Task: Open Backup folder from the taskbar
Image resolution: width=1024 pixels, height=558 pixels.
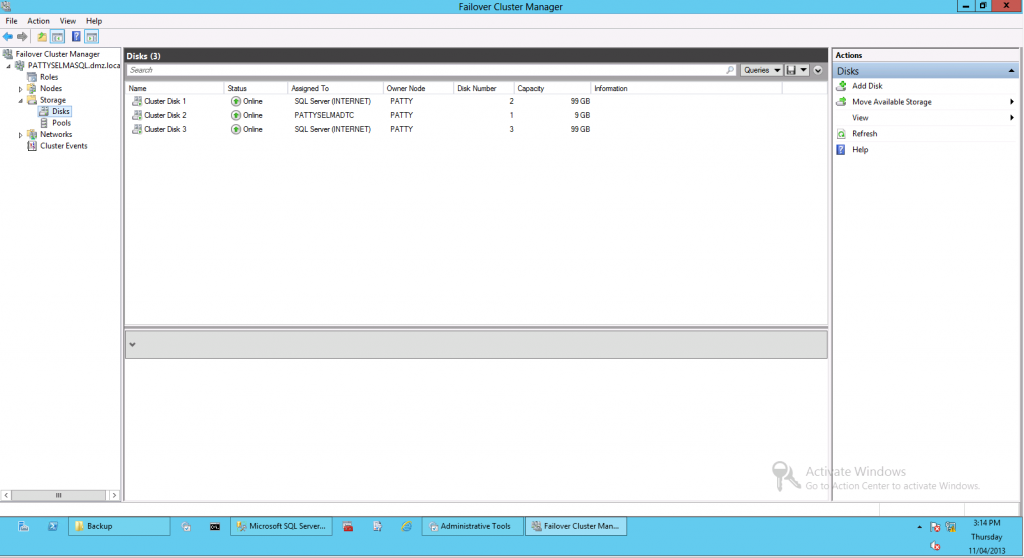Action: point(119,526)
